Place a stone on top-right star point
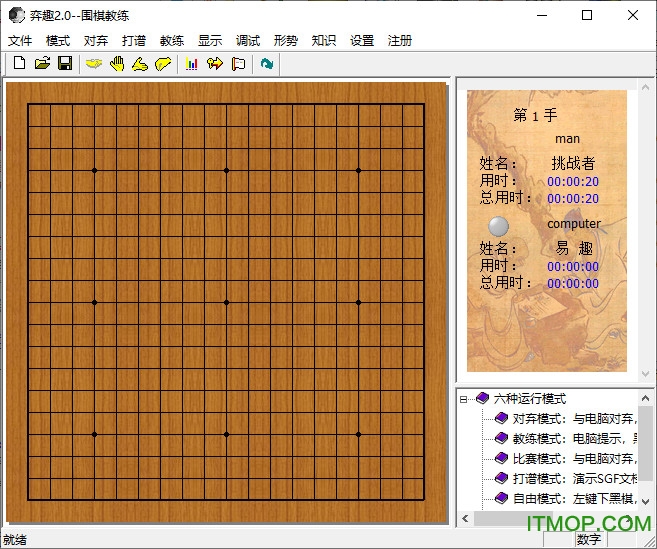This screenshot has height=549, width=657. pyautogui.click(x=358, y=170)
